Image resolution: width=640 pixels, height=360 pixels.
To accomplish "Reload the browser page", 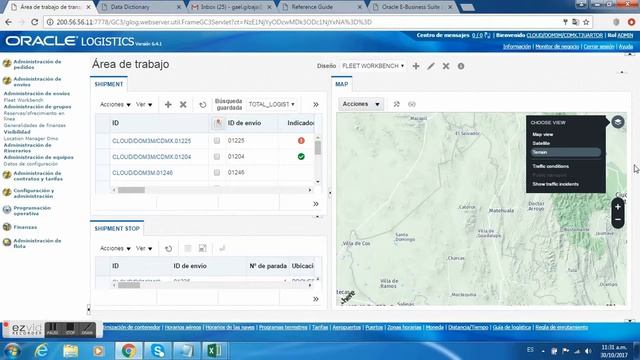I will (35, 22).
